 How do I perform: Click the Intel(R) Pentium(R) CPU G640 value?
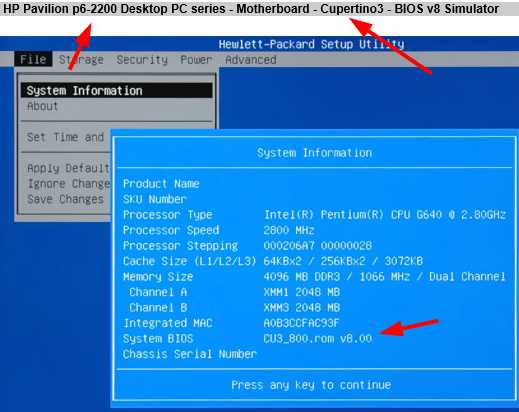pos(385,215)
